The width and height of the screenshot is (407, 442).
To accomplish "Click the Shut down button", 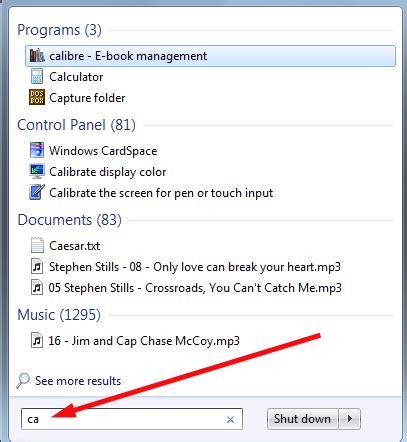I will click(302, 419).
